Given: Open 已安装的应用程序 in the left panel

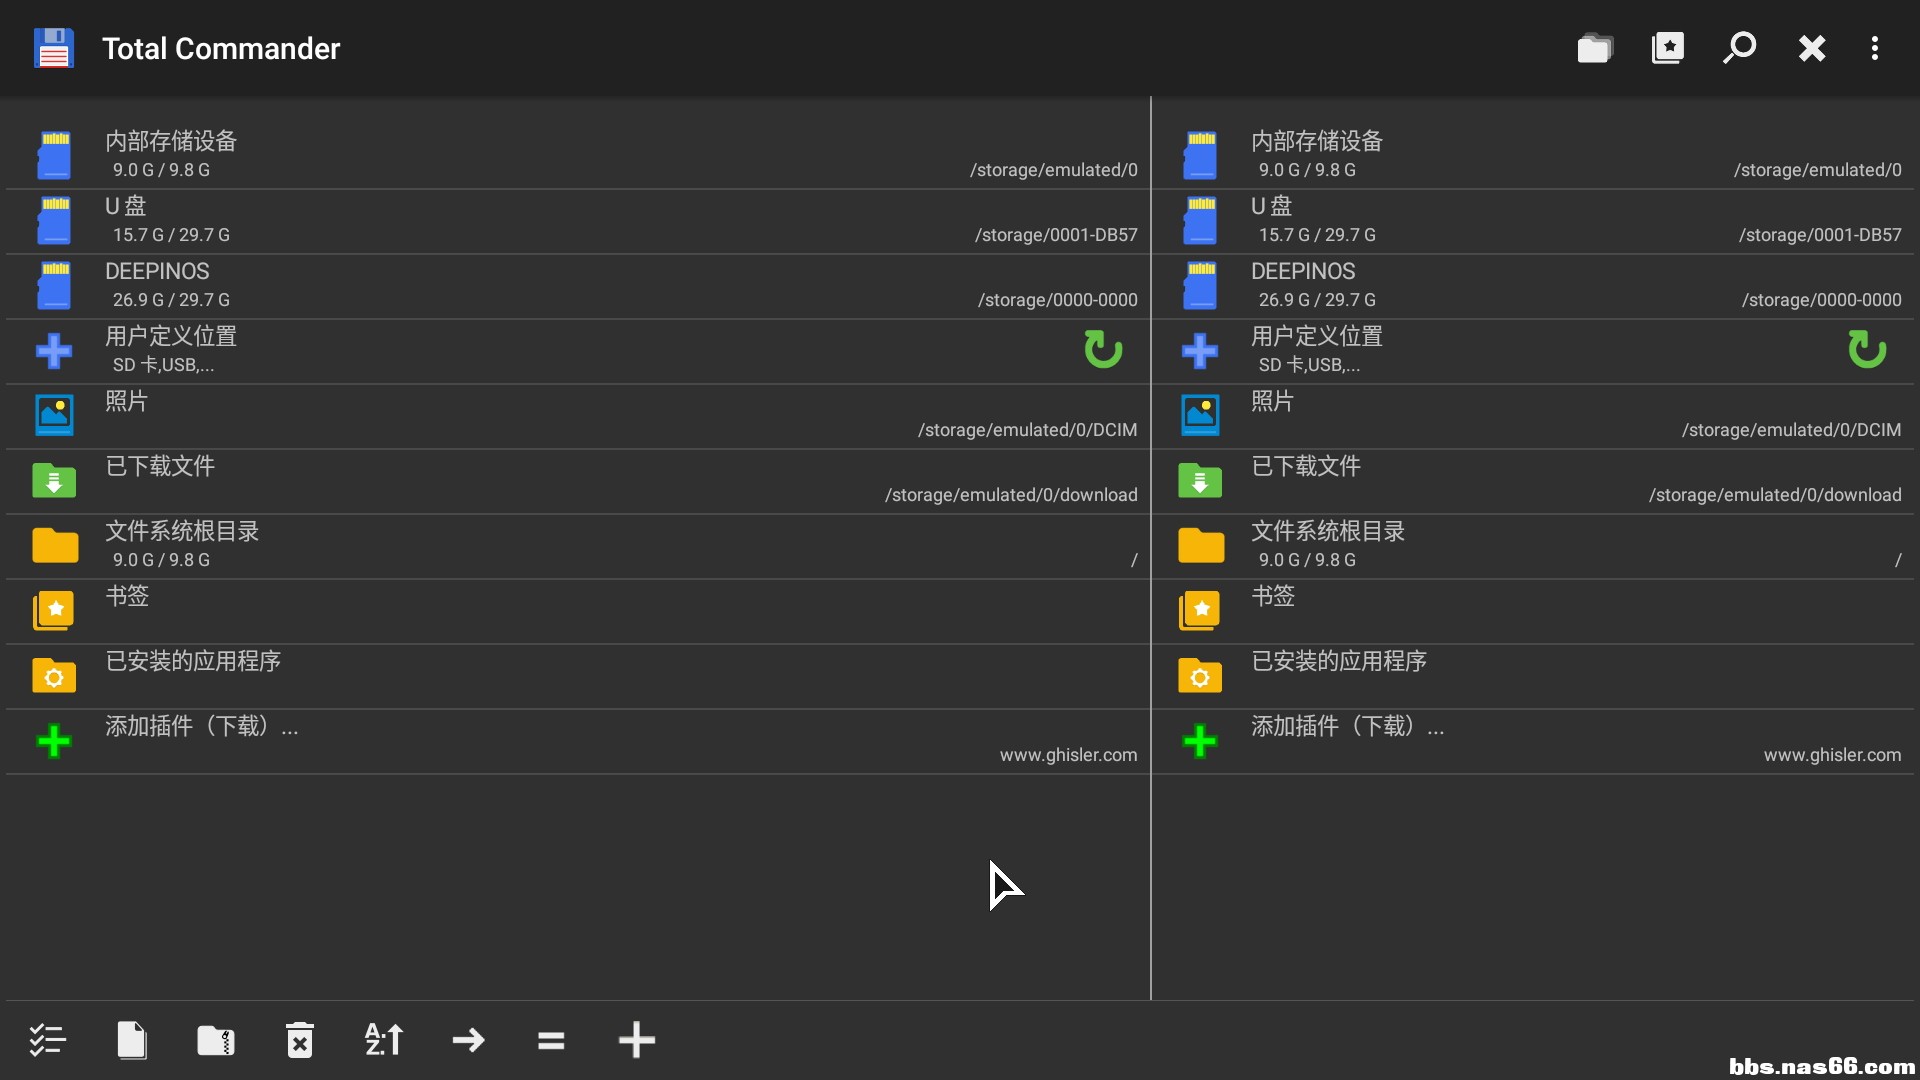Looking at the screenshot, I should (x=578, y=676).
